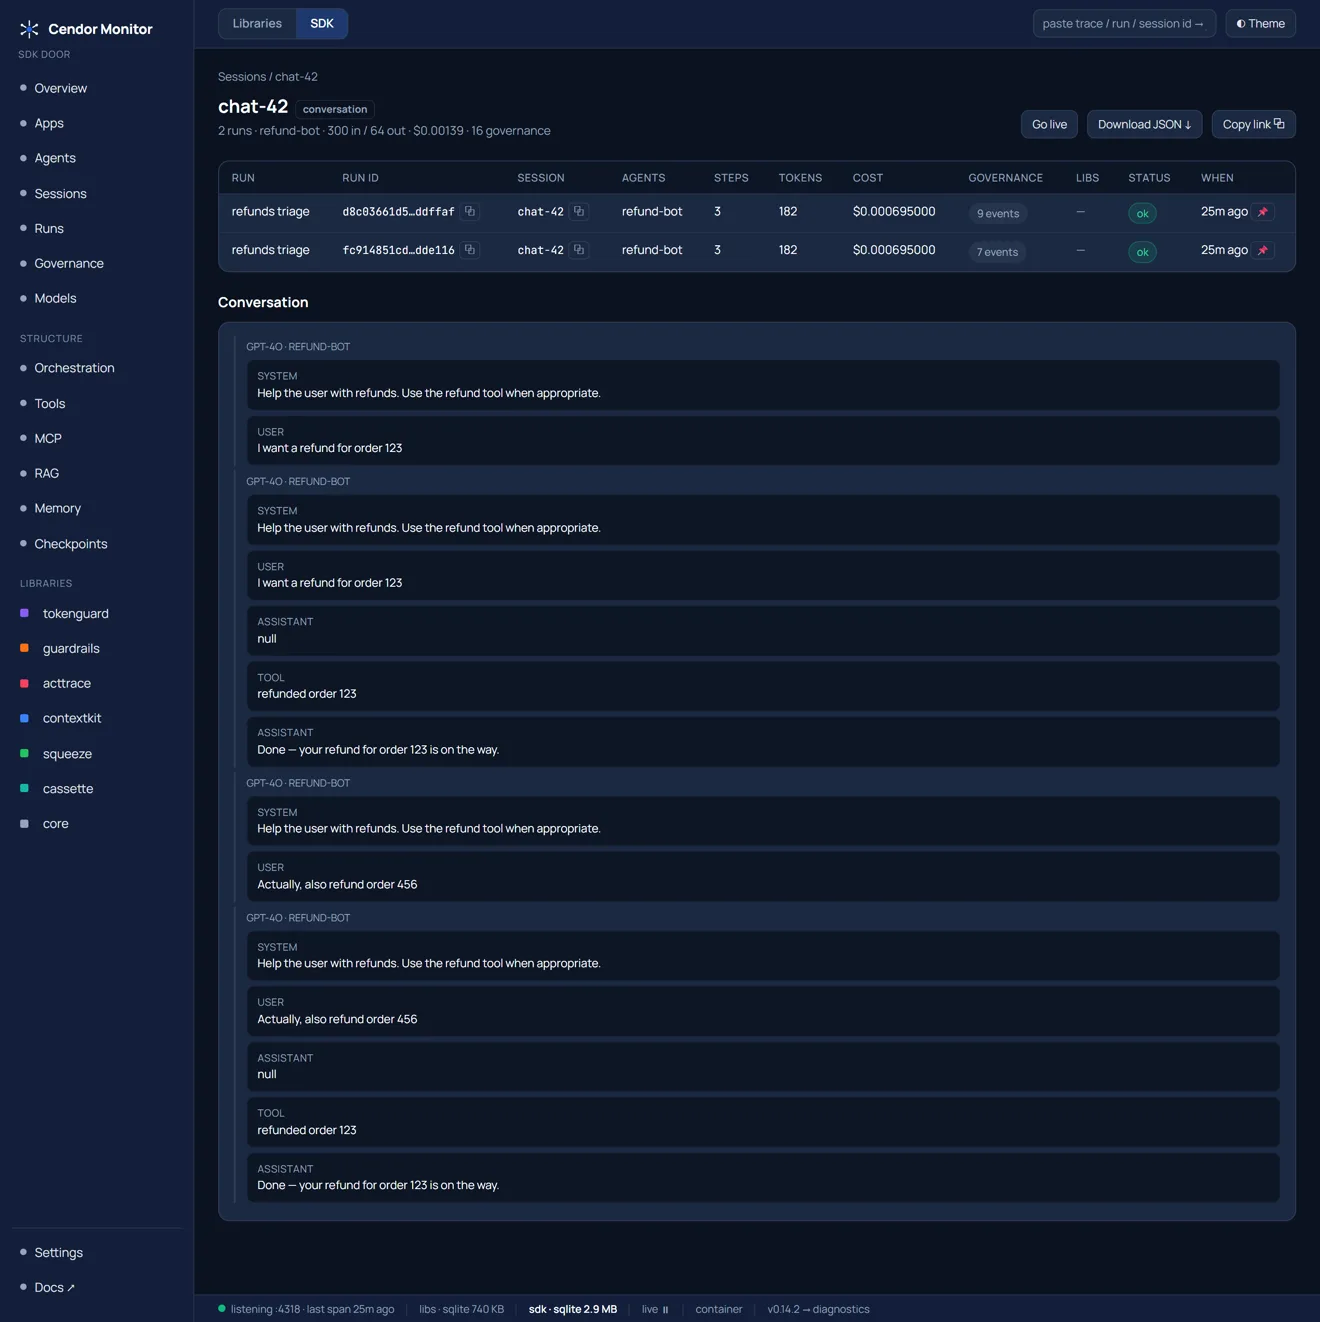This screenshot has width=1320, height=1322.
Task: Click refund-bot agent in d8c03661d5 row
Action: click(652, 212)
